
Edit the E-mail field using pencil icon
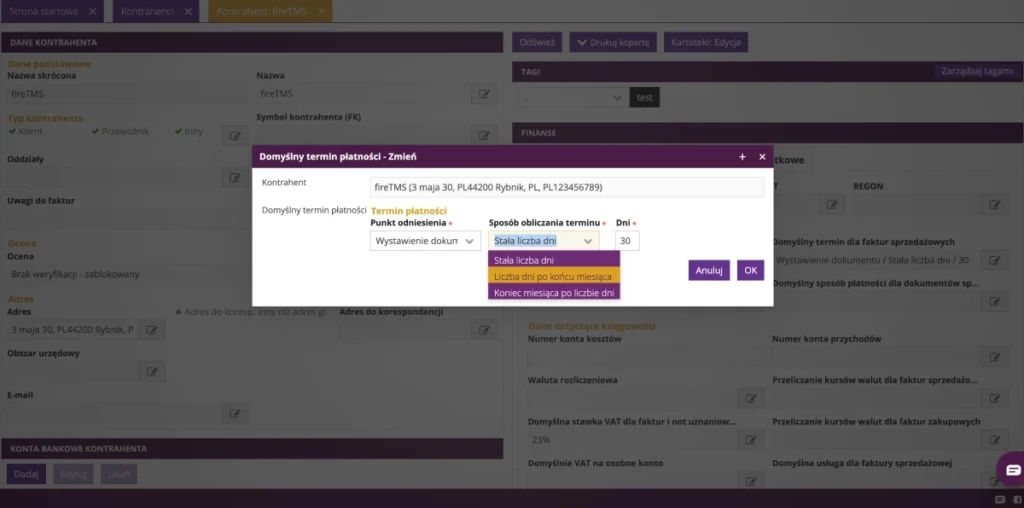(x=235, y=413)
